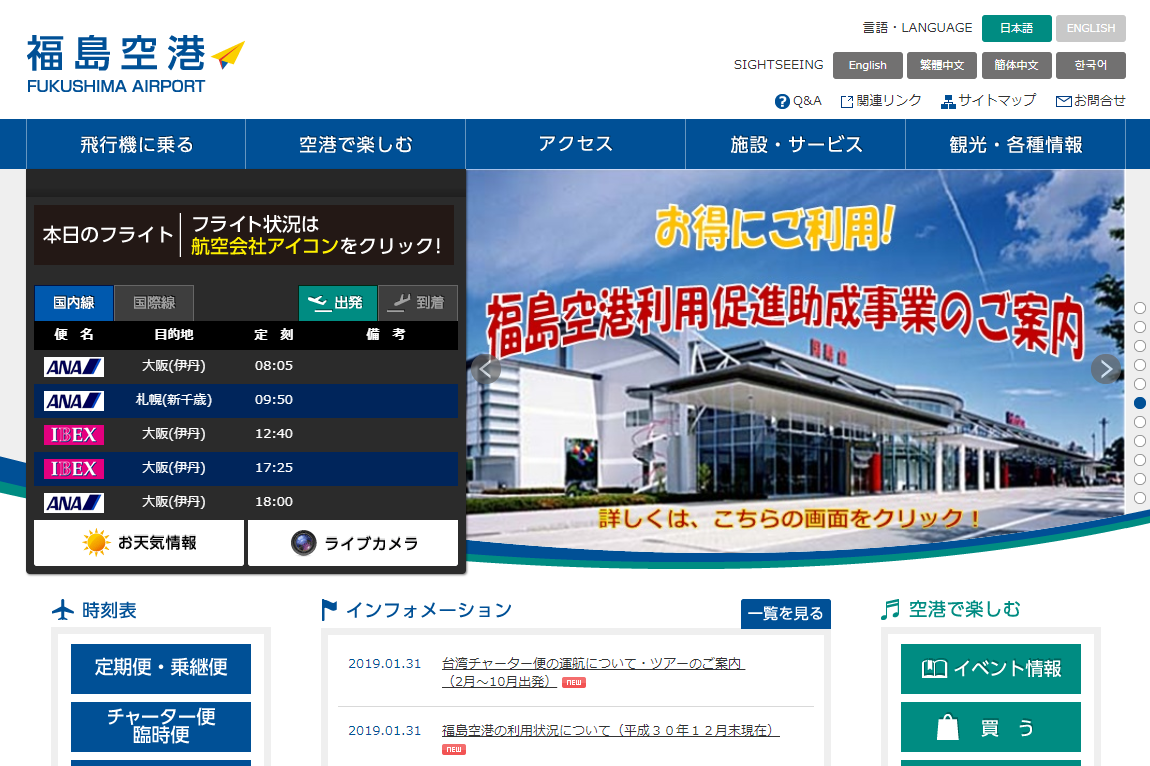Show departures (出発) on flight board
Screen dimensions: 1150x766
coord(337,303)
